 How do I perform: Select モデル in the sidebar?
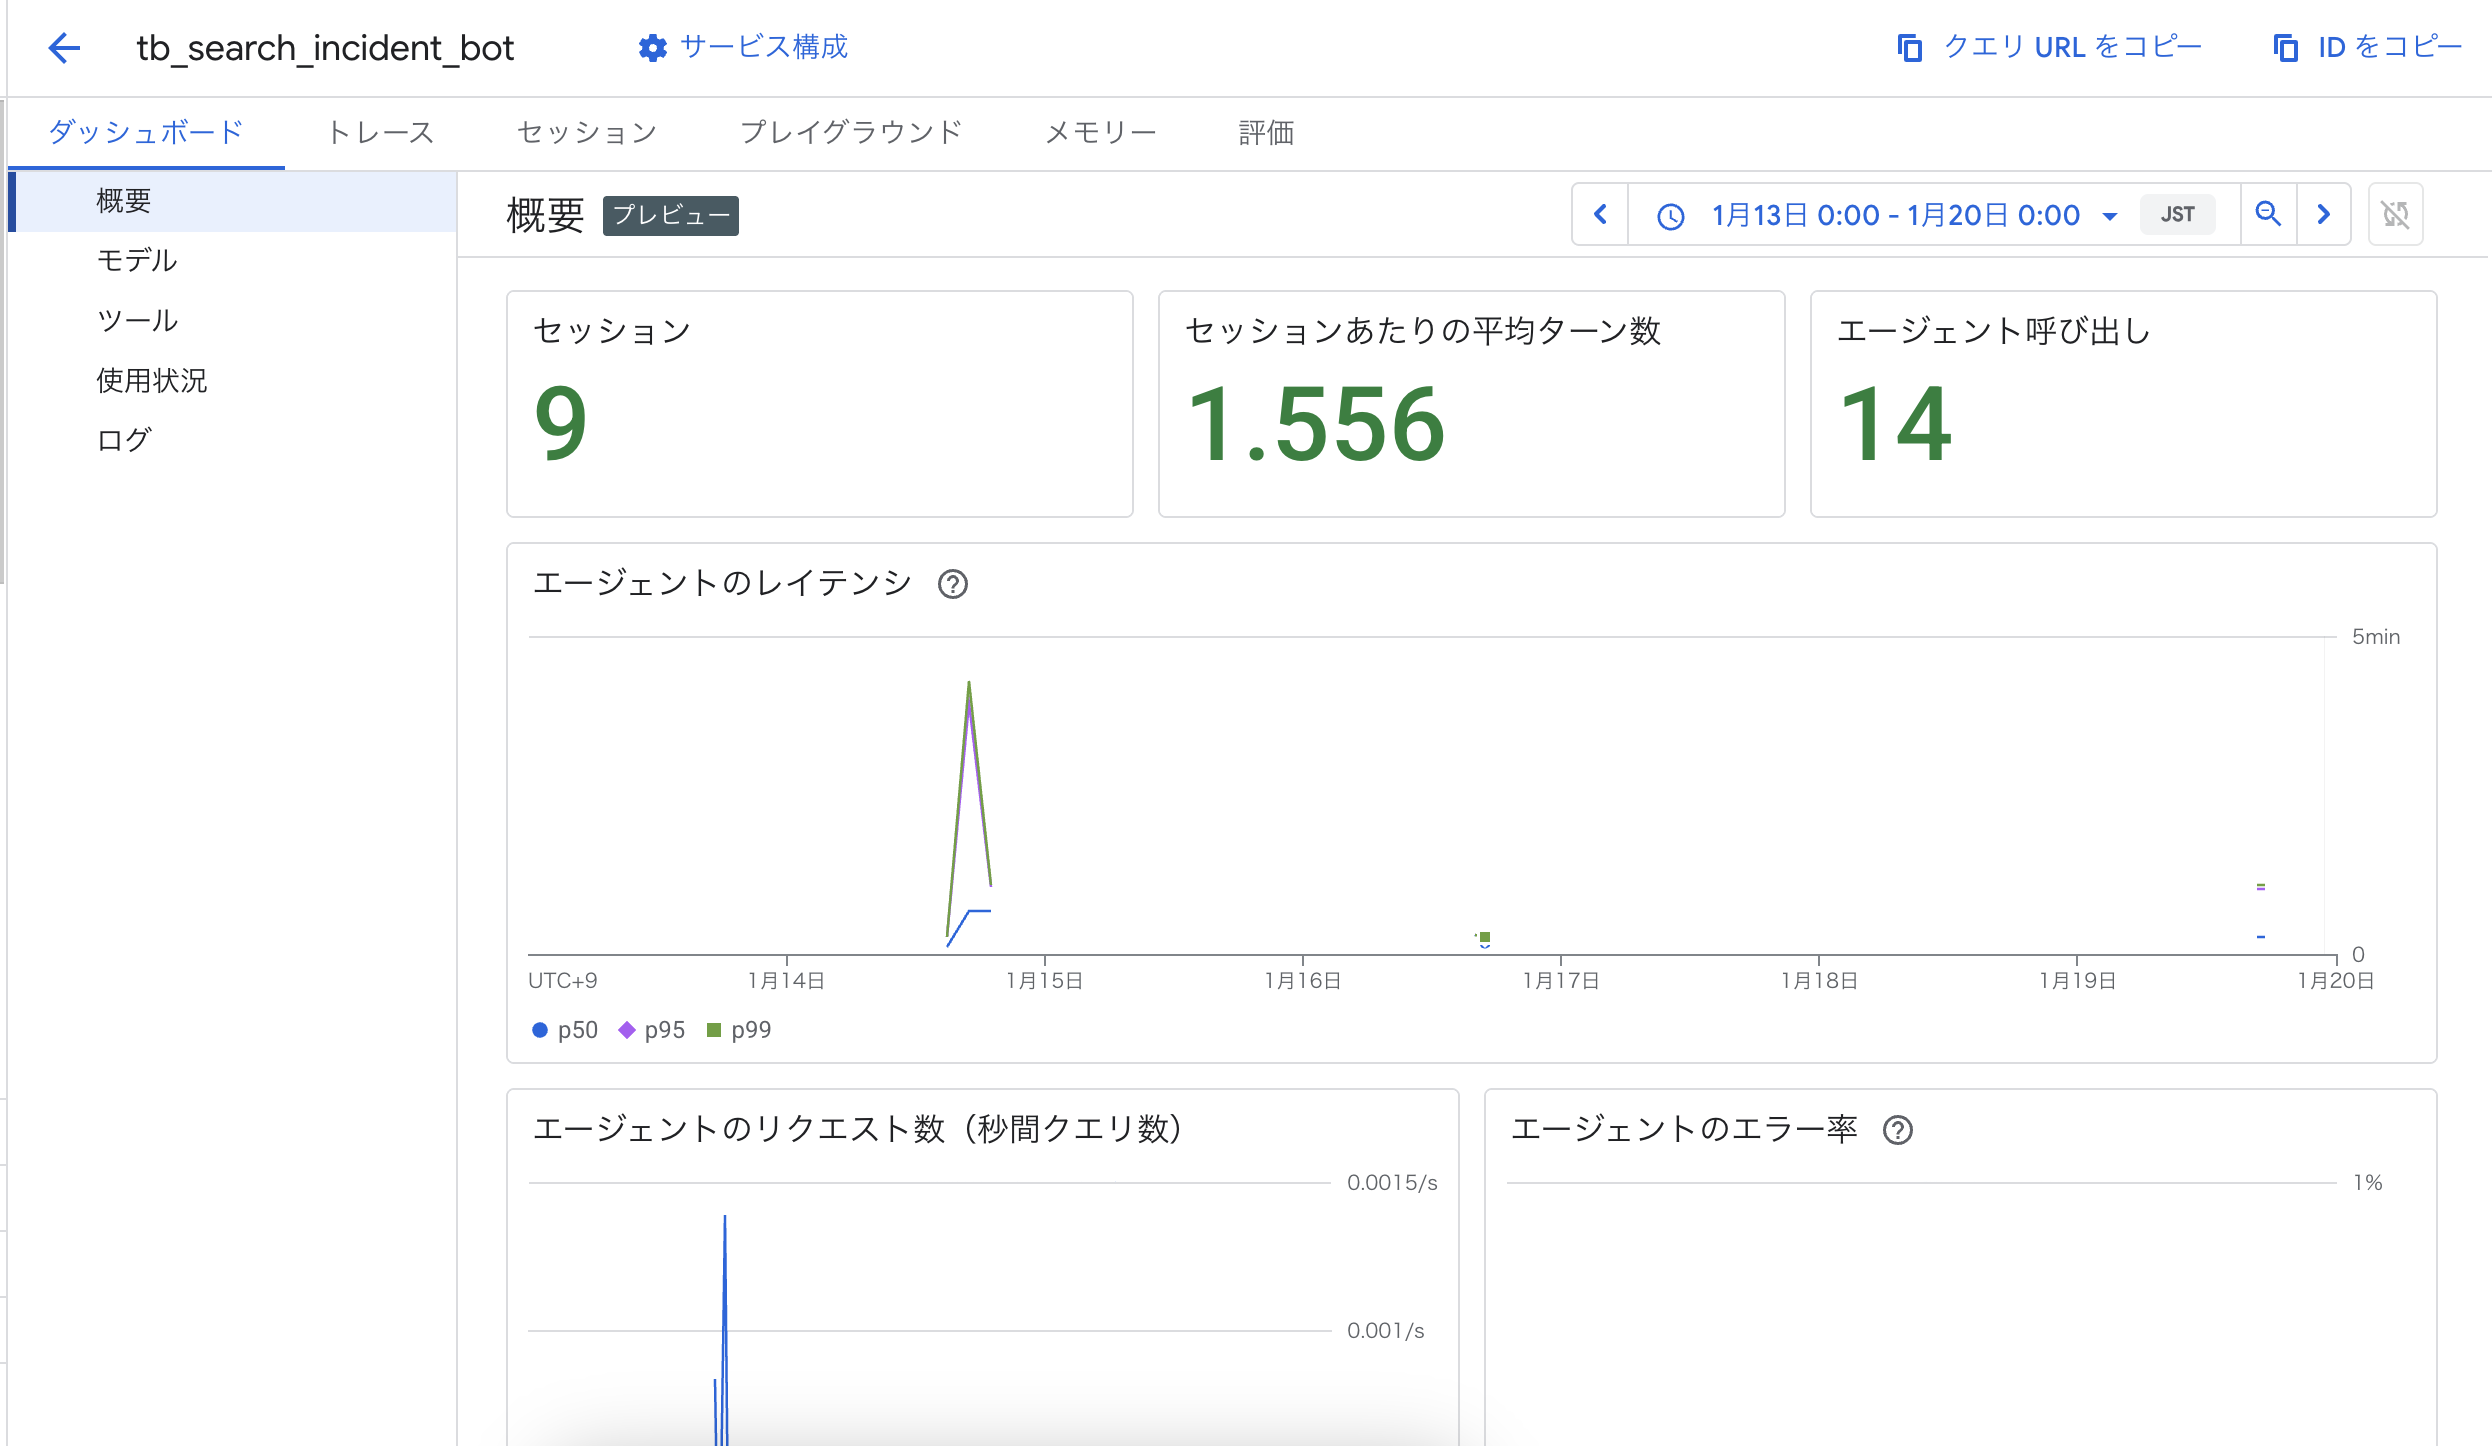232,261
